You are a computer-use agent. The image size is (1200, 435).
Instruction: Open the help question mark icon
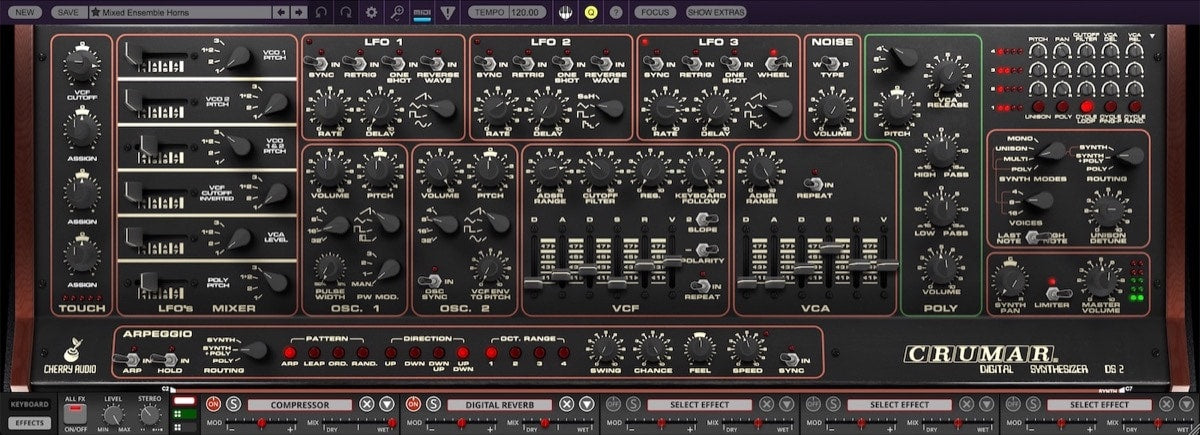click(x=615, y=12)
